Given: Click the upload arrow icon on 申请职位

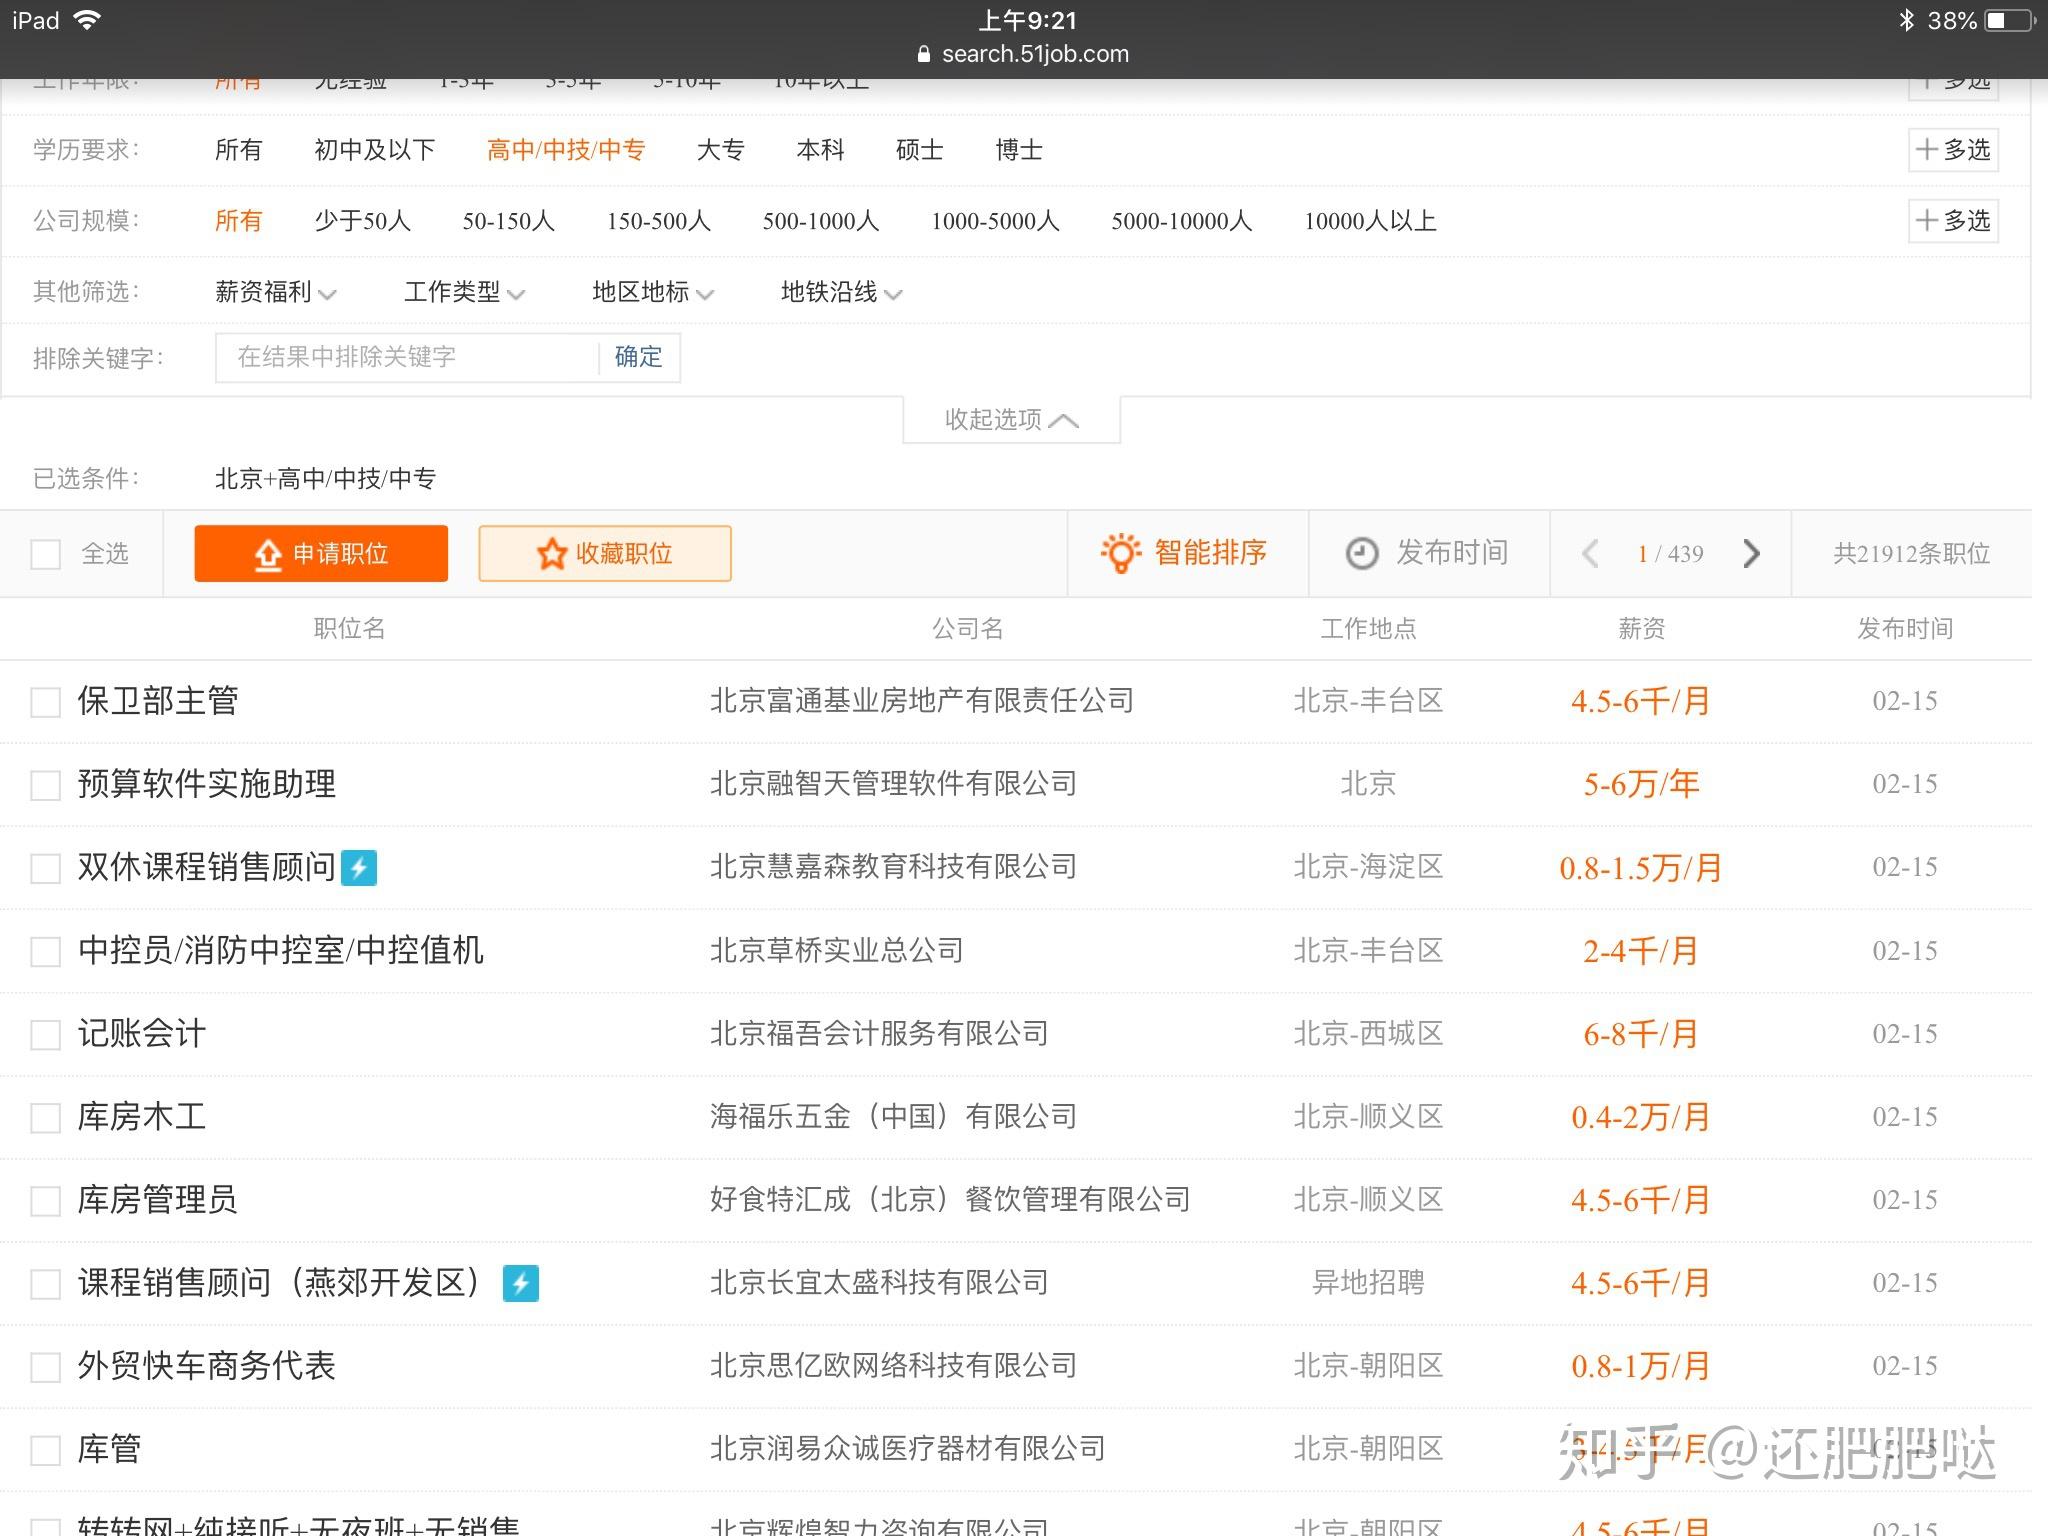Looking at the screenshot, I should point(268,554).
